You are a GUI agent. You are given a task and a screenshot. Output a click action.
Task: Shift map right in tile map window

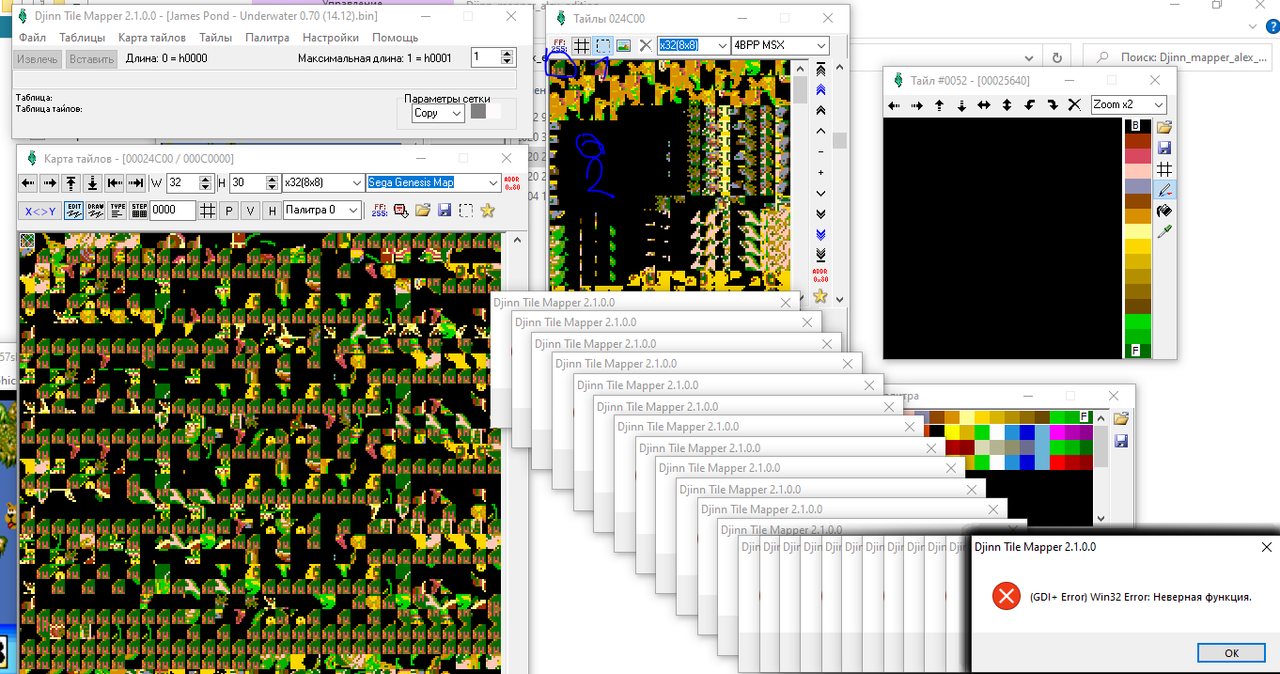pos(50,183)
